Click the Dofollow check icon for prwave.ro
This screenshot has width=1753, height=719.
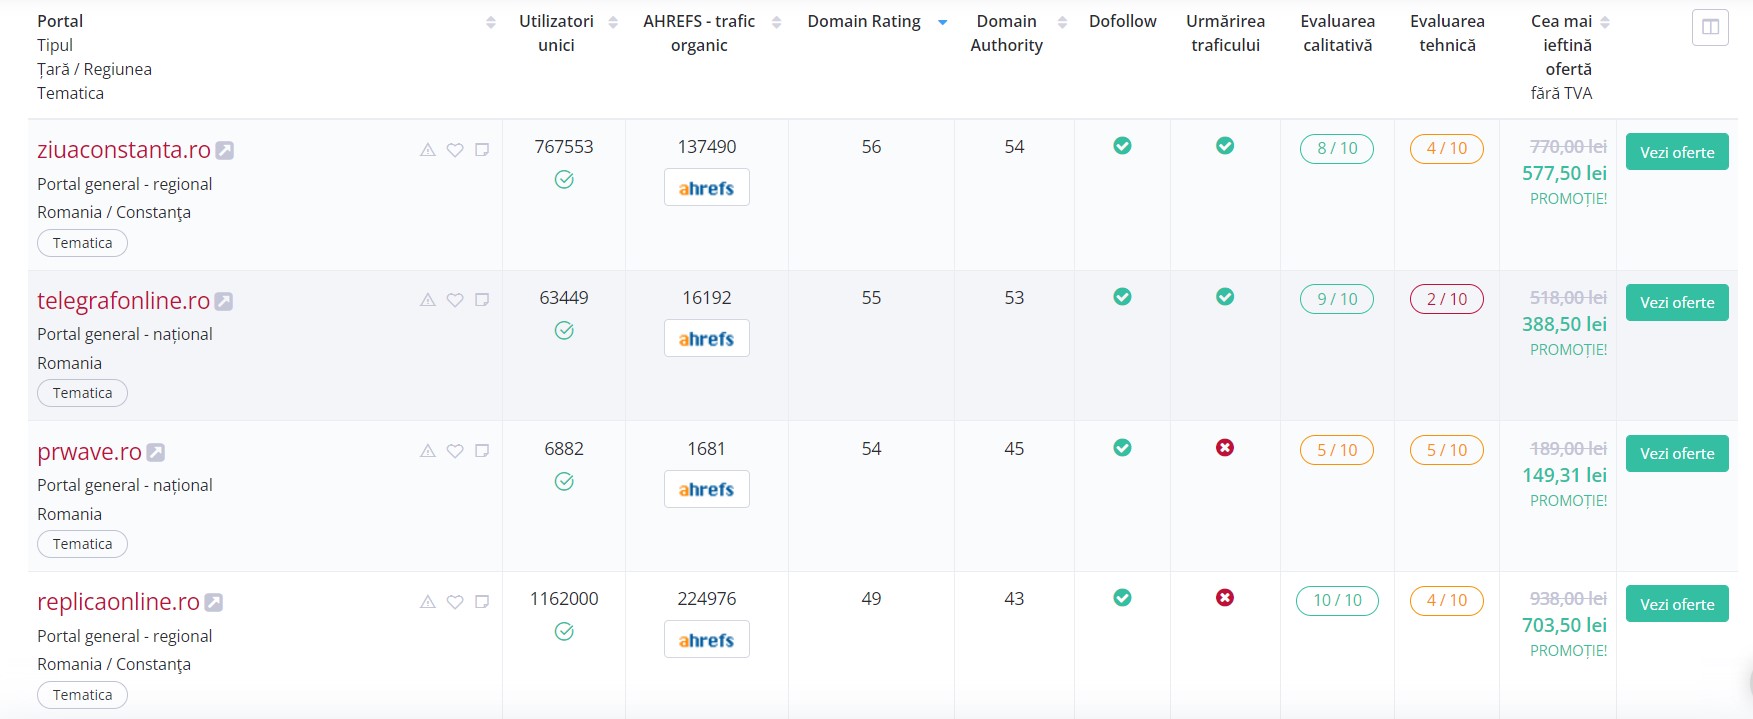pos(1123,448)
